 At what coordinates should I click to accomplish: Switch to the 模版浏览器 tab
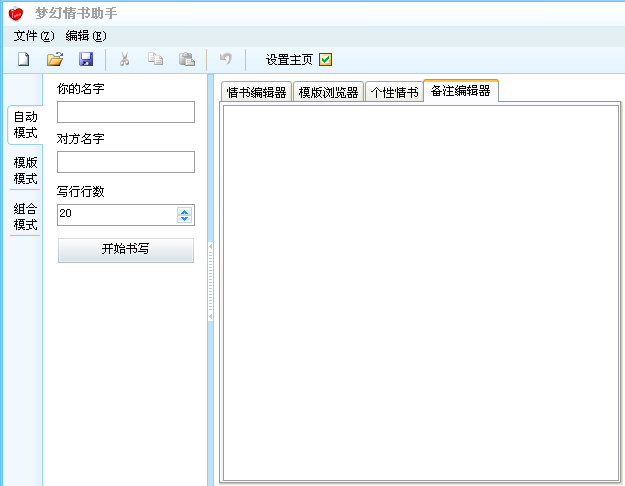pyautogui.click(x=328, y=92)
